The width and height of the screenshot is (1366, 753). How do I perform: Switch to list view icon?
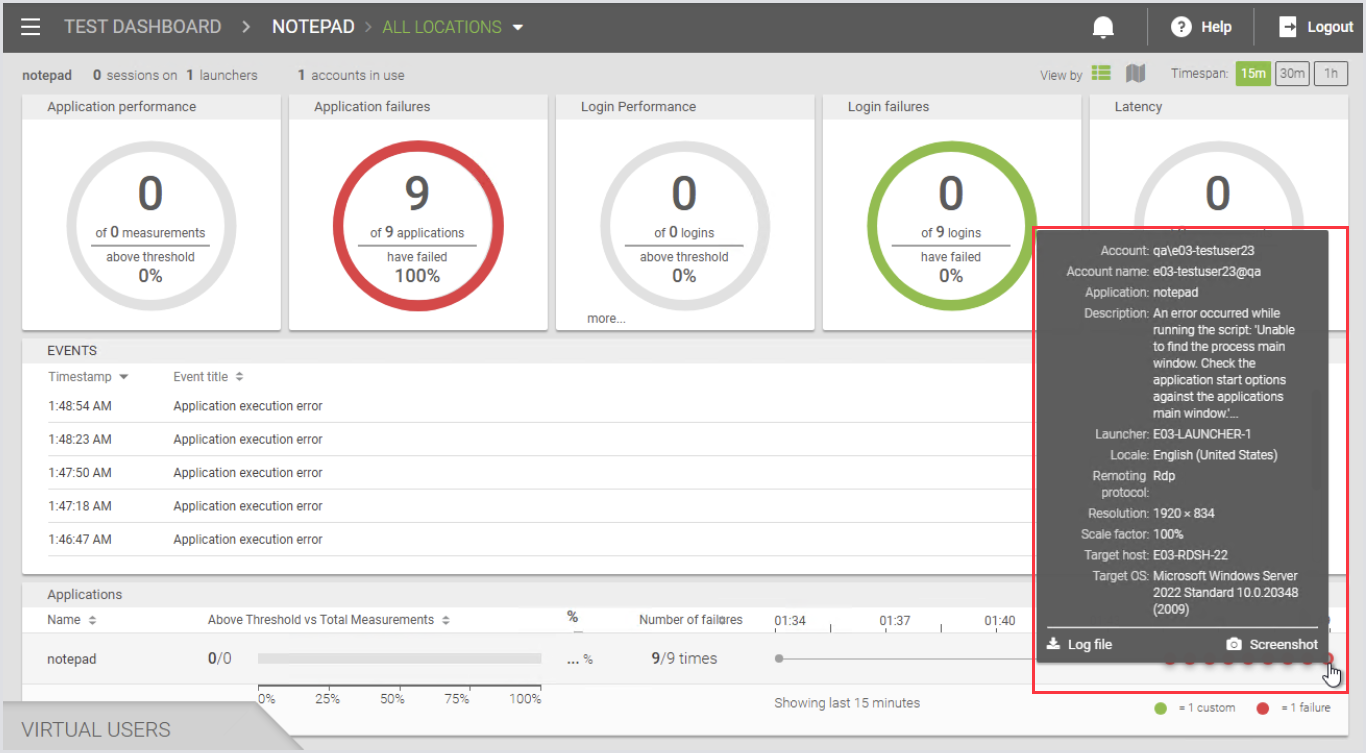tap(1101, 73)
